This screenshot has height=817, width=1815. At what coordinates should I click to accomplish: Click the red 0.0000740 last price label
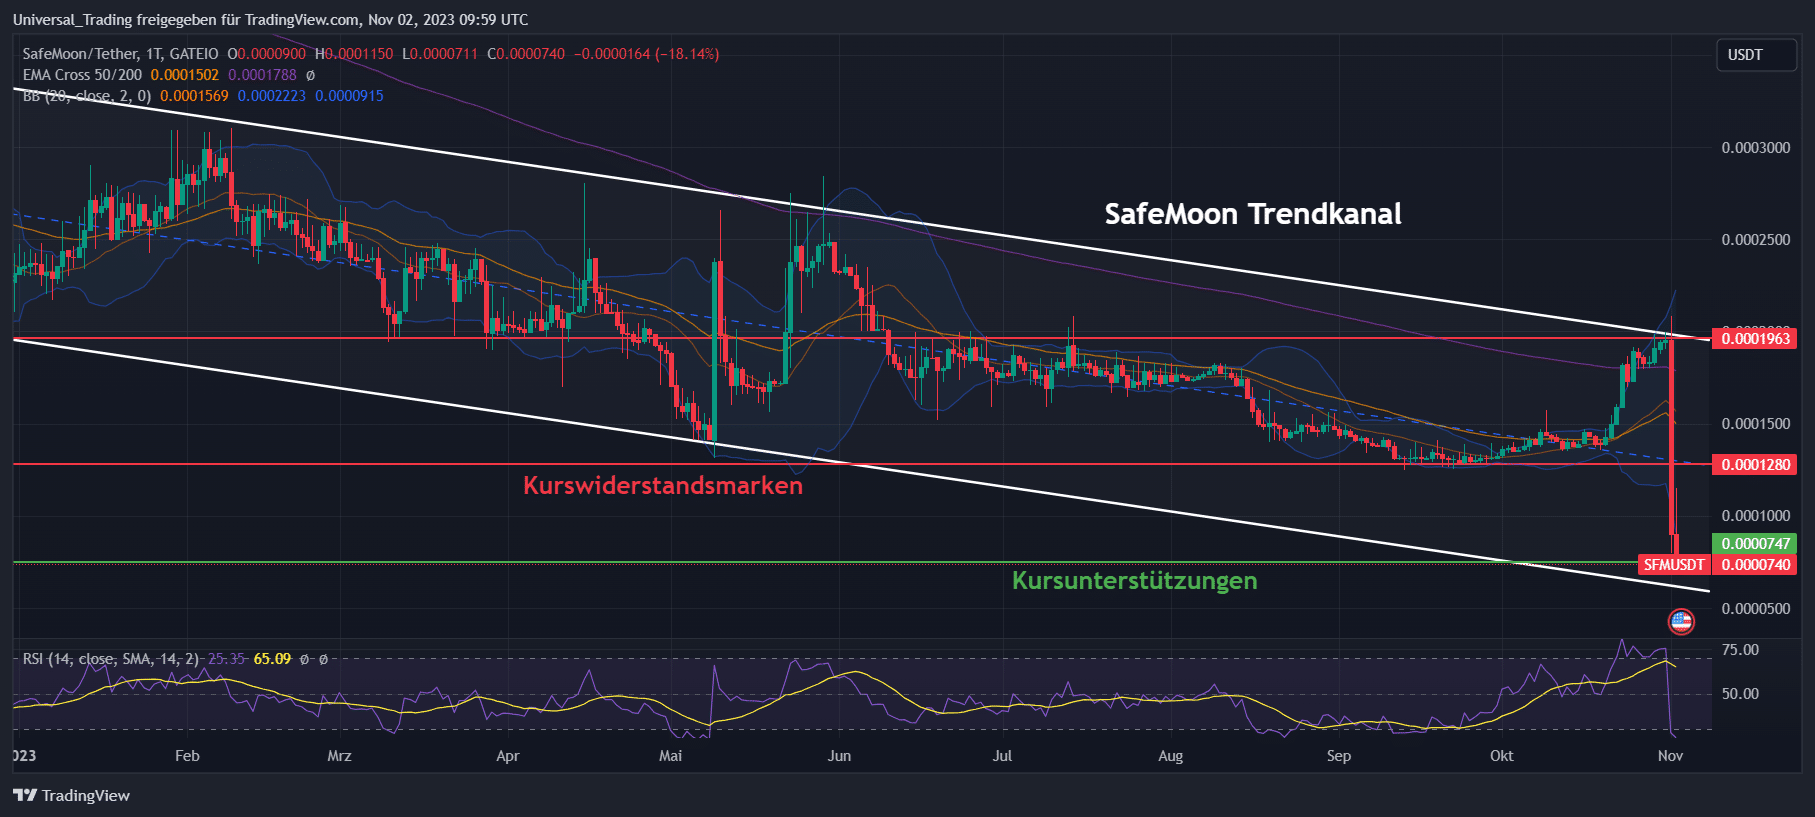pos(1756,565)
